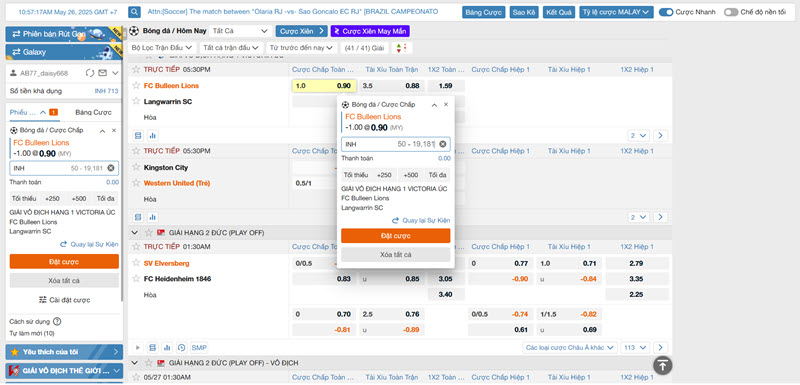Collapse the PLAY OFF - VÔ ĐỊCH league
The width and height of the screenshot is (800, 385).
[x=135, y=363]
